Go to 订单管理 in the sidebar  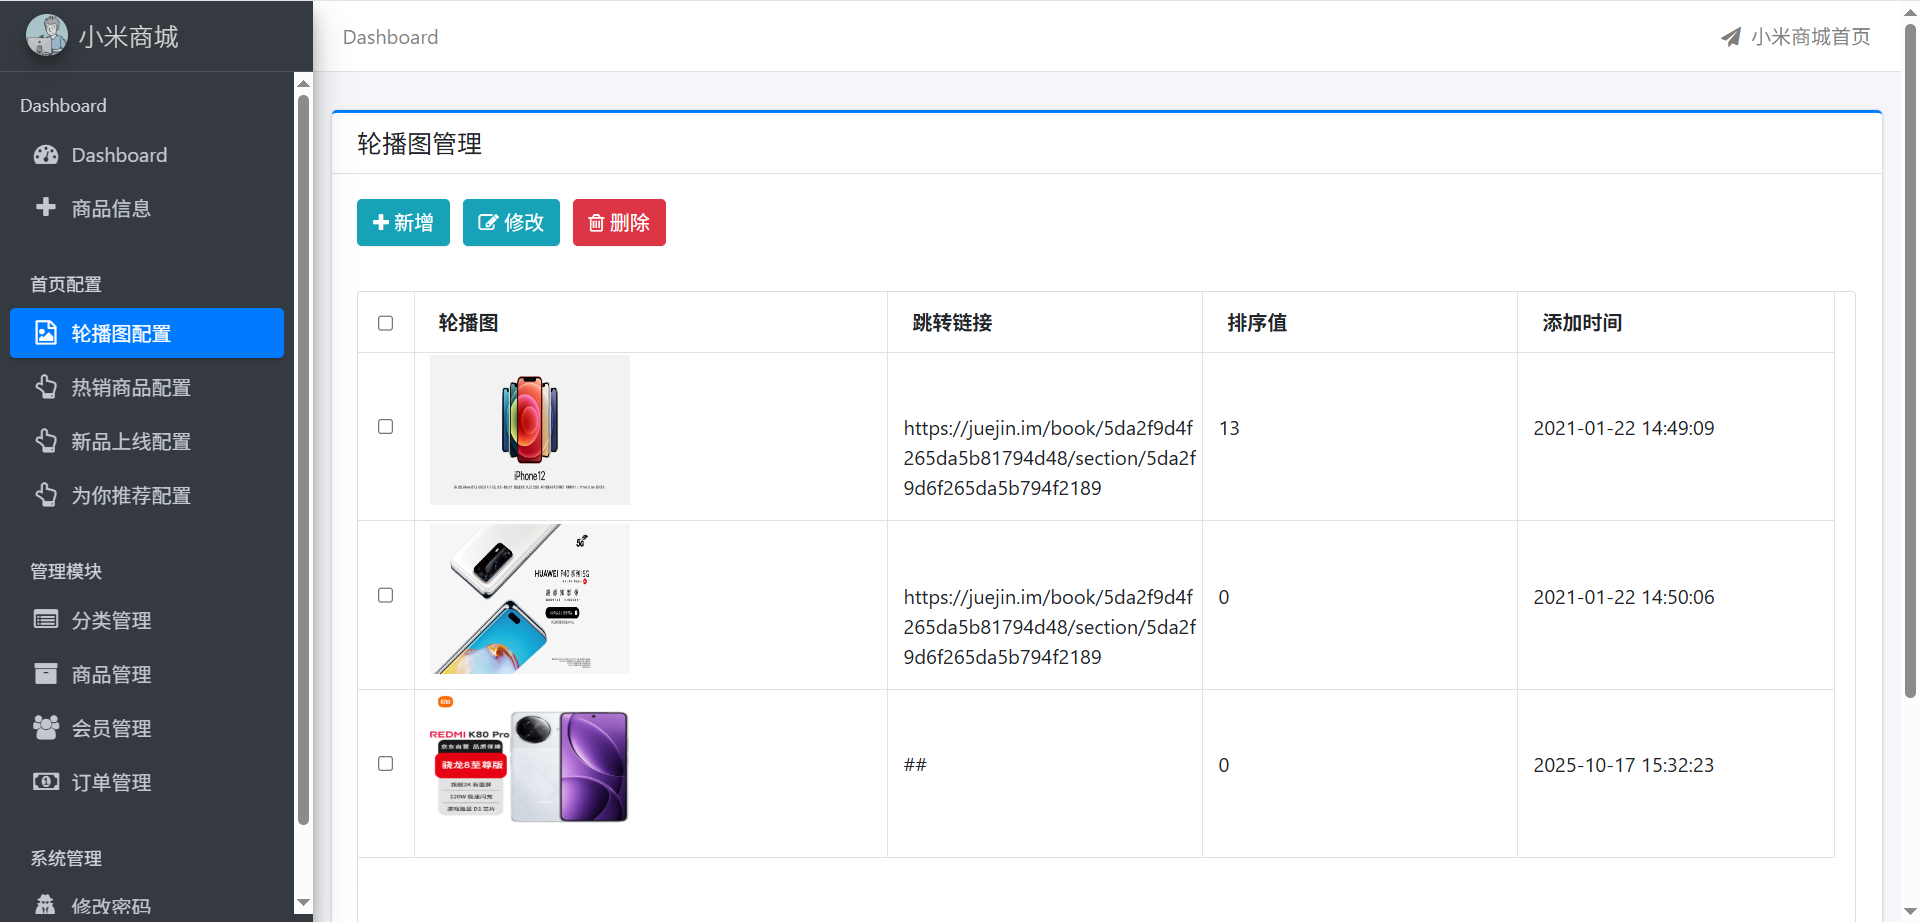(x=147, y=782)
